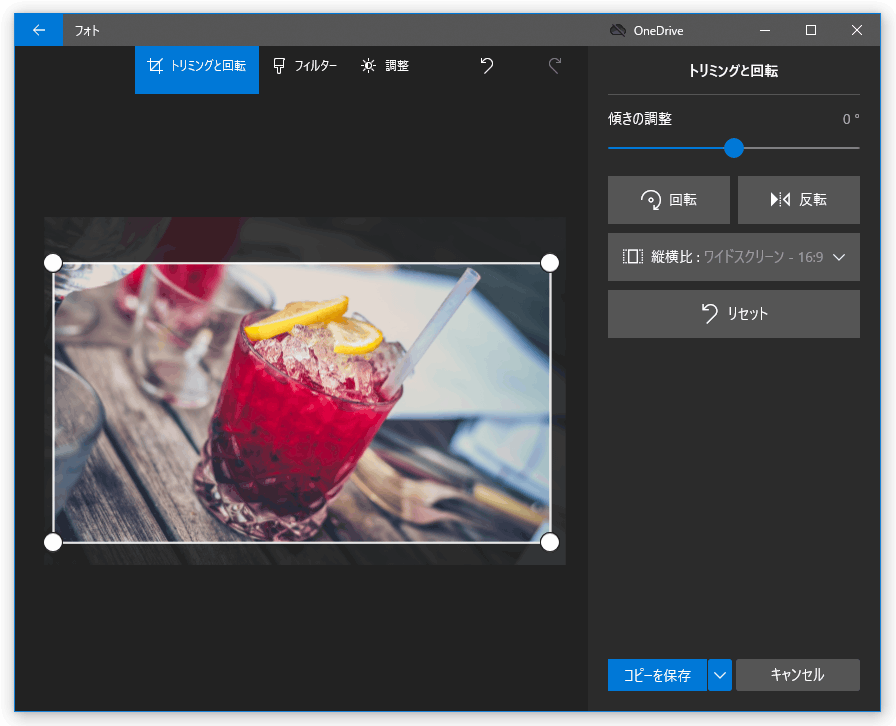Screen dimensions: 896x726
Task: Open the 縦横比 aspect ratio dropdown
Action: coord(734,257)
